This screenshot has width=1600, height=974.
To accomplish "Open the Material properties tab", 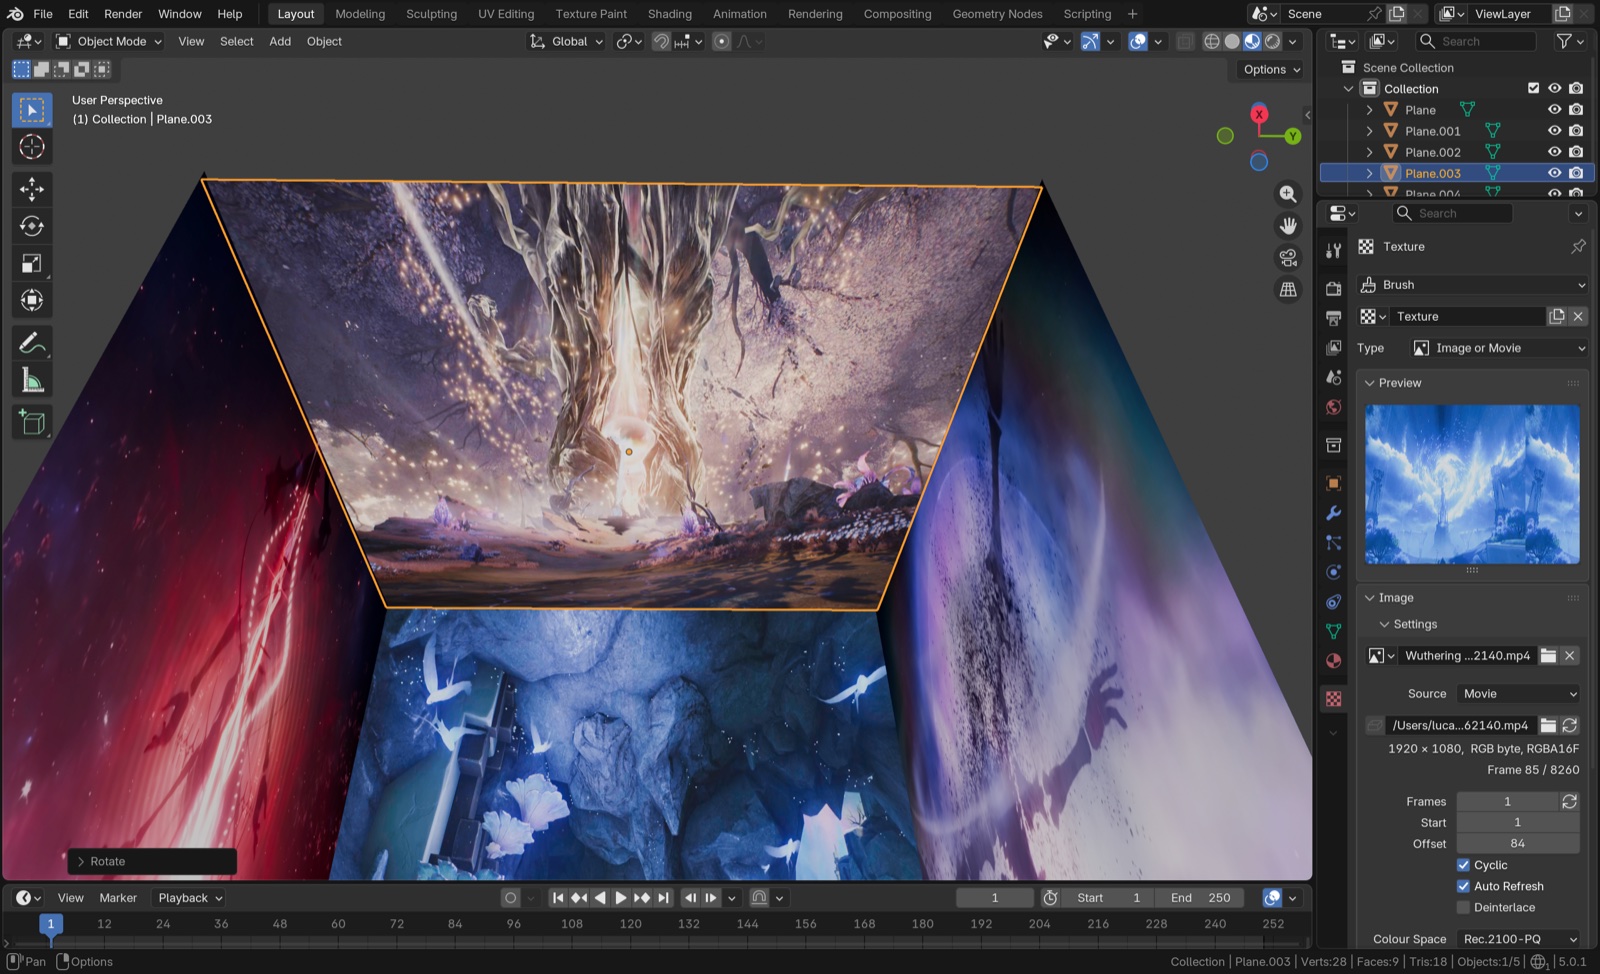I will (x=1333, y=661).
